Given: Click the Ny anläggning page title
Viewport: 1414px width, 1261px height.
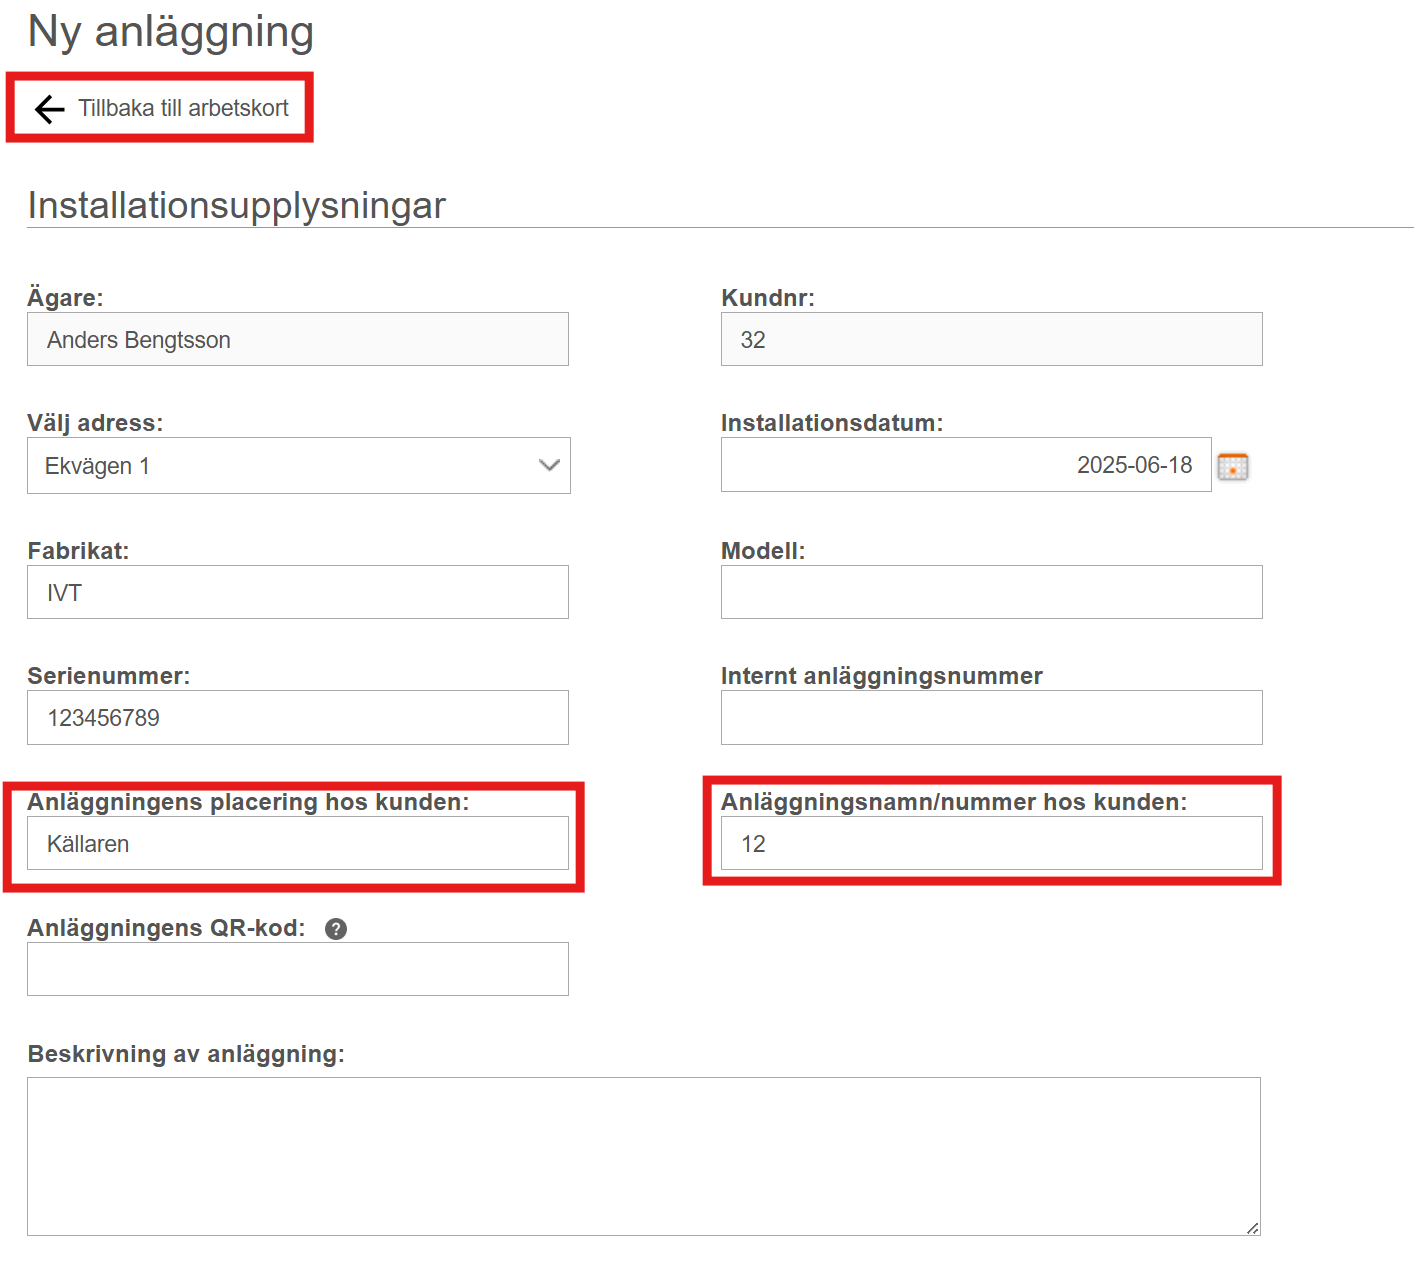Looking at the screenshot, I should [171, 32].
